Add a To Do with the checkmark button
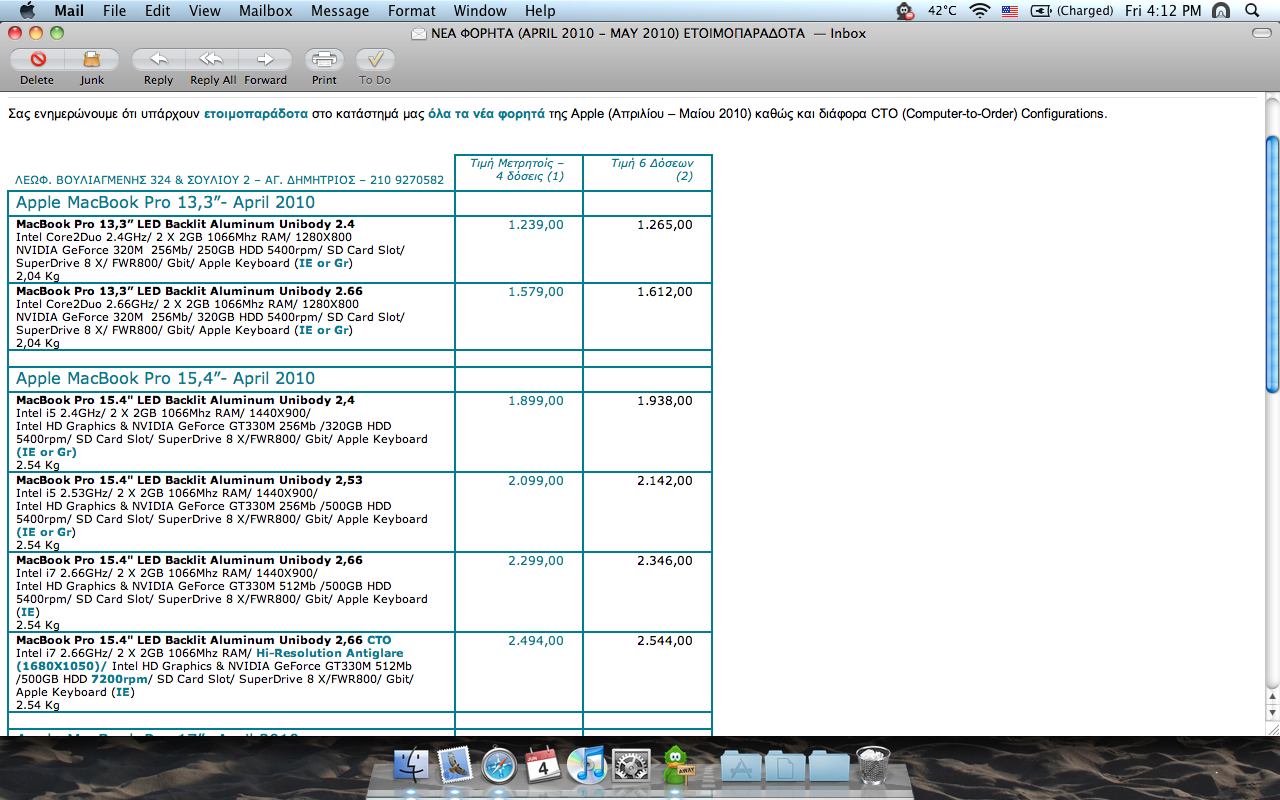Image resolution: width=1280 pixels, height=800 pixels. (375, 60)
